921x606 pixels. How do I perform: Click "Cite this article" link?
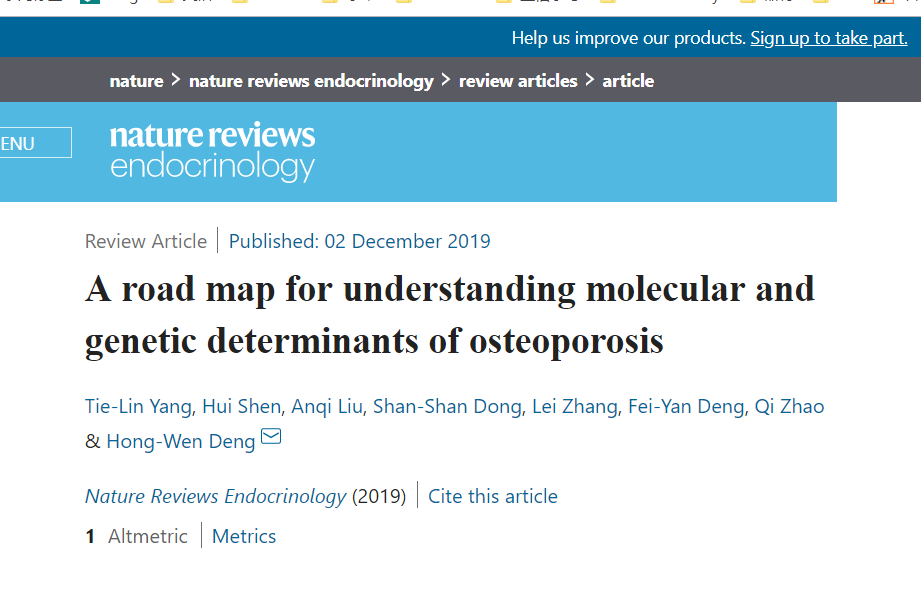point(493,497)
